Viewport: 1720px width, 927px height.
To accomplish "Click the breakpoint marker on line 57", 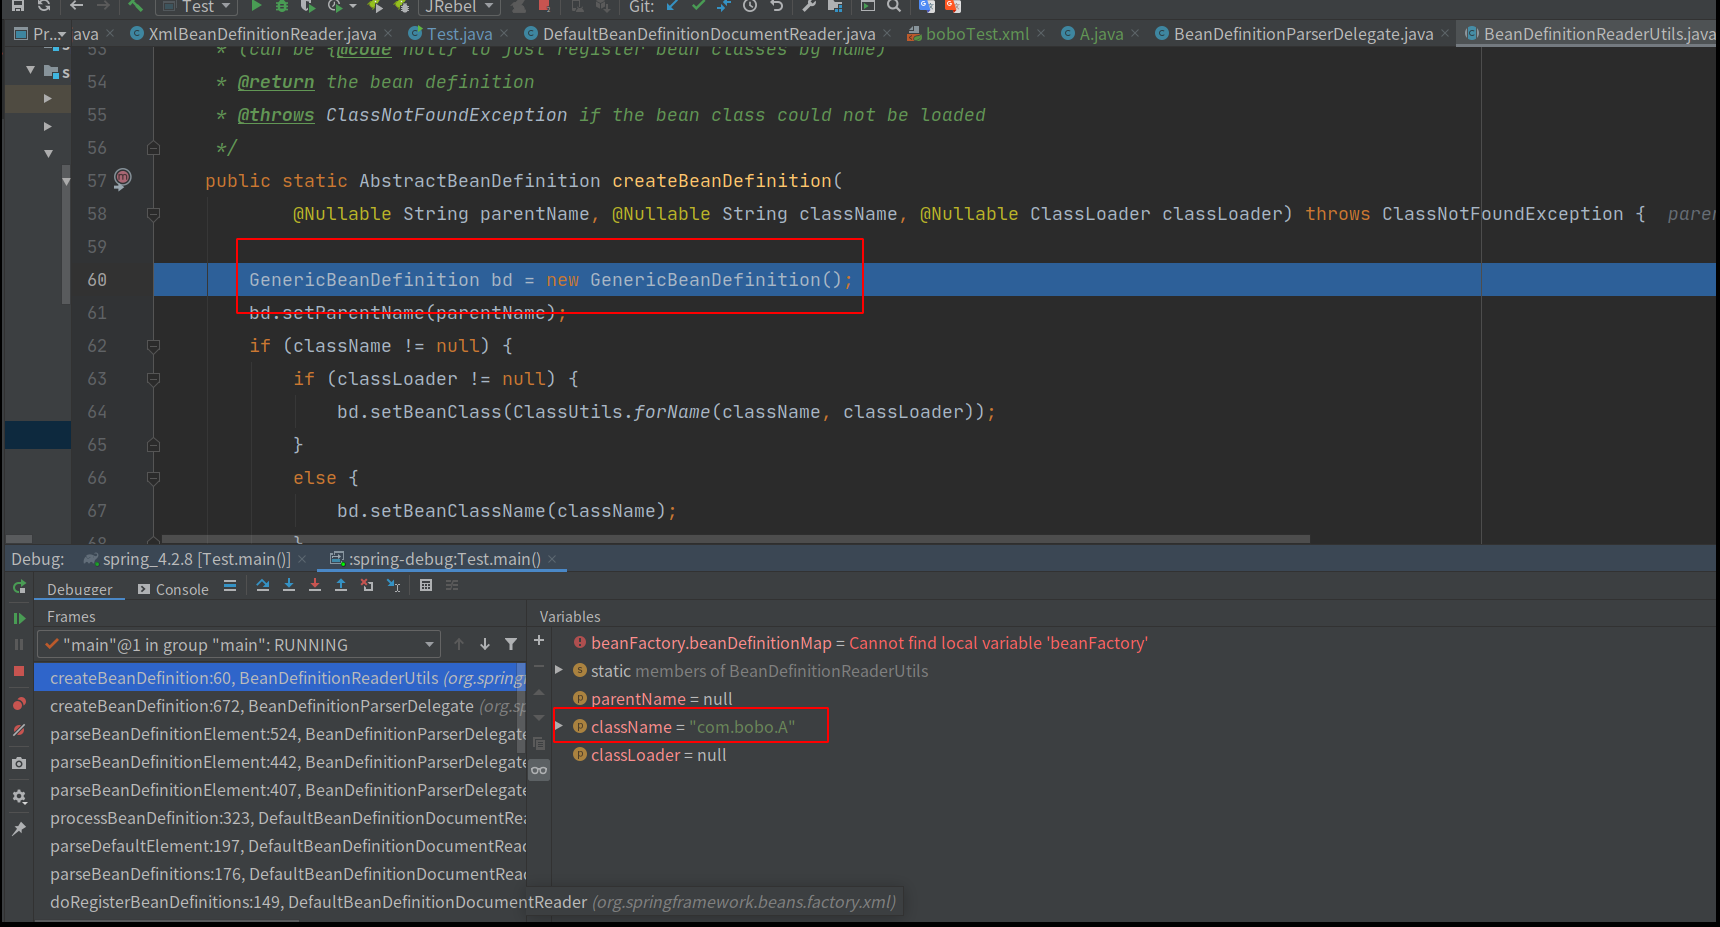I will point(123,179).
